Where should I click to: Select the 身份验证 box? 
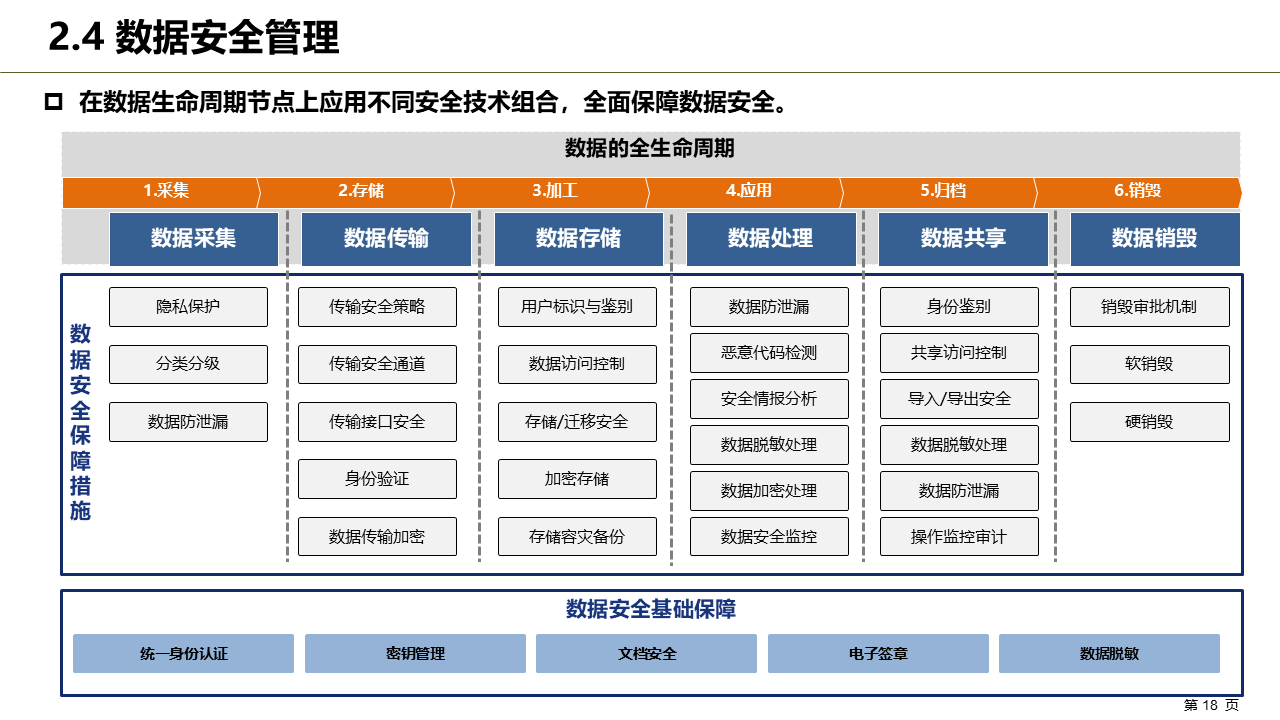(x=377, y=479)
